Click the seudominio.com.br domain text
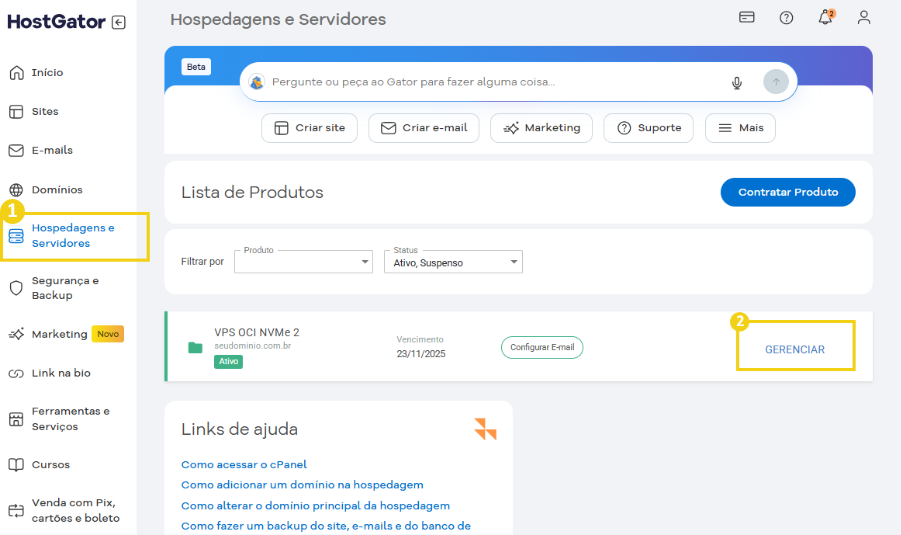The image size is (901, 535). [x=253, y=346]
